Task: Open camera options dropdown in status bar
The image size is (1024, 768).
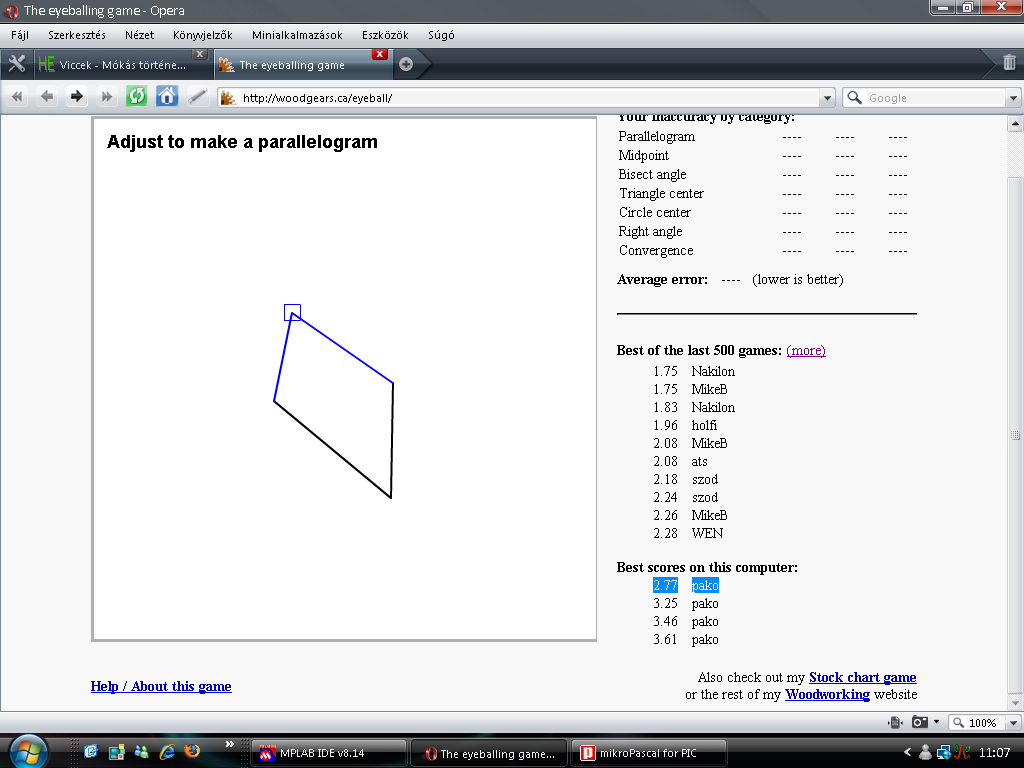Action: tap(936, 722)
